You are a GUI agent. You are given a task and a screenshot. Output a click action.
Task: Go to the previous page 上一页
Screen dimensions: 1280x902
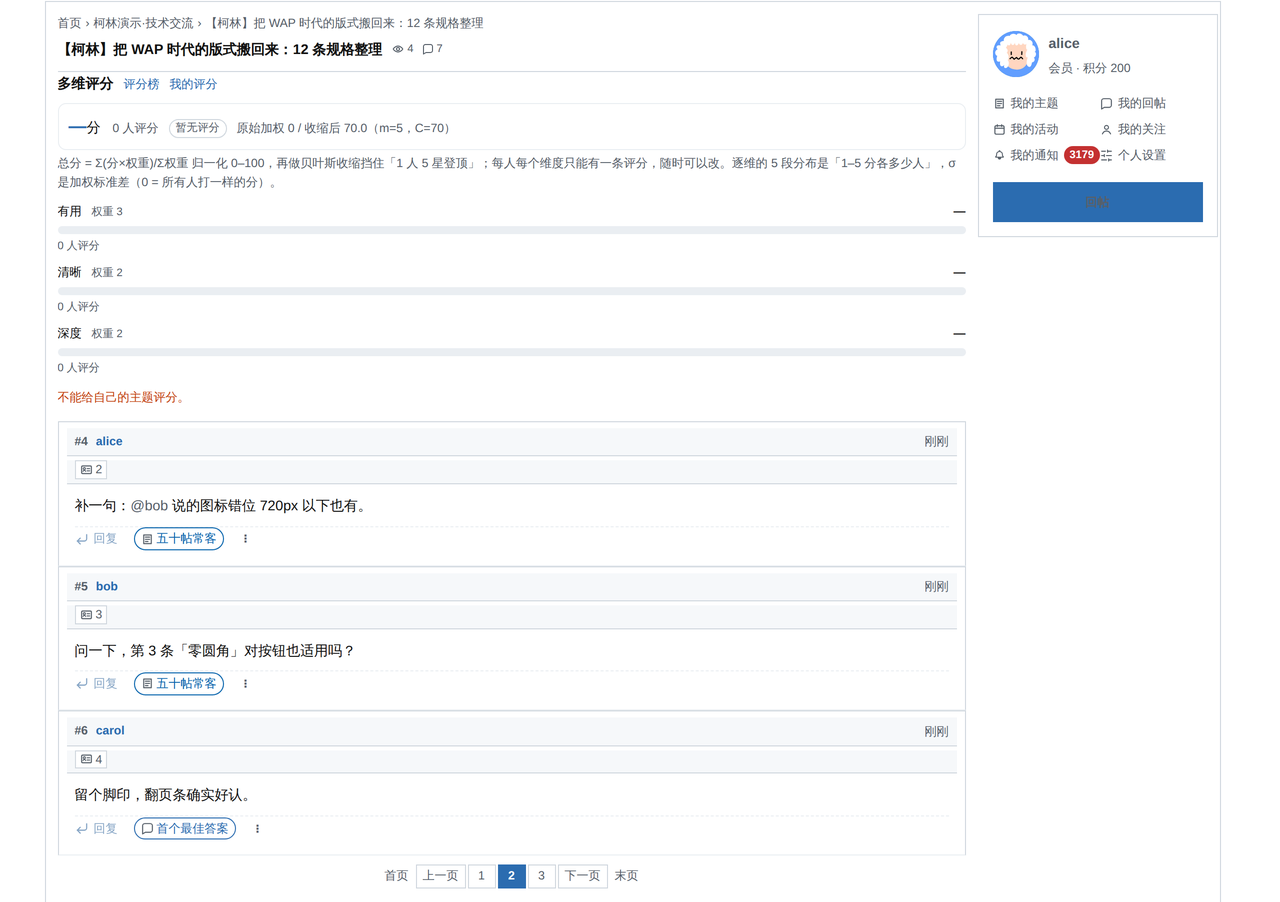point(441,876)
